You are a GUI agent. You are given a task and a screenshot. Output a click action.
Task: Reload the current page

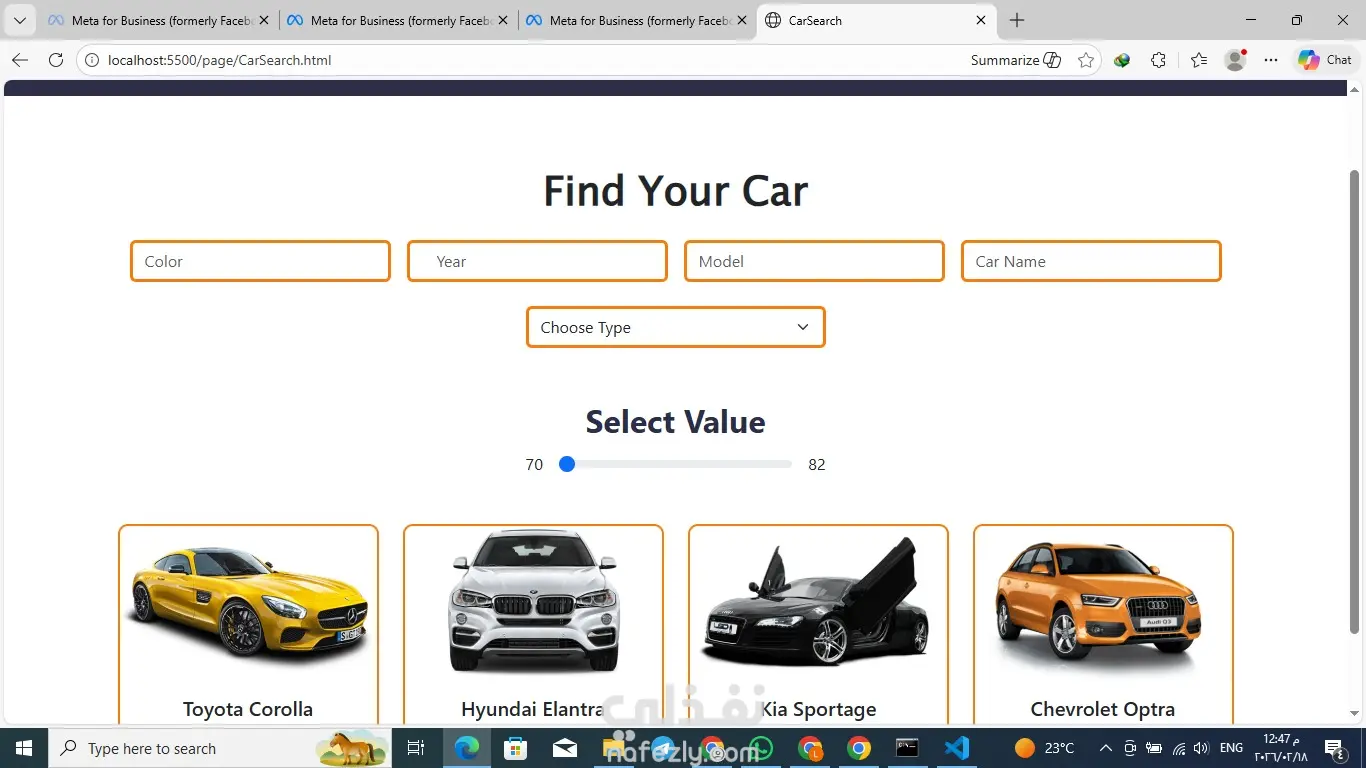point(56,60)
